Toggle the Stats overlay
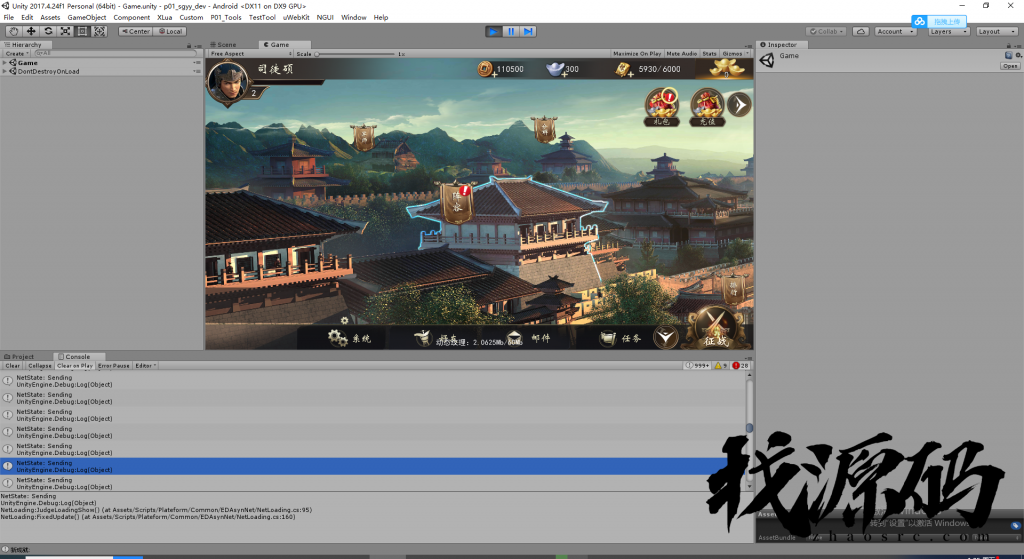Image resolution: width=1024 pixels, height=559 pixels. click(x=709, y=54)
